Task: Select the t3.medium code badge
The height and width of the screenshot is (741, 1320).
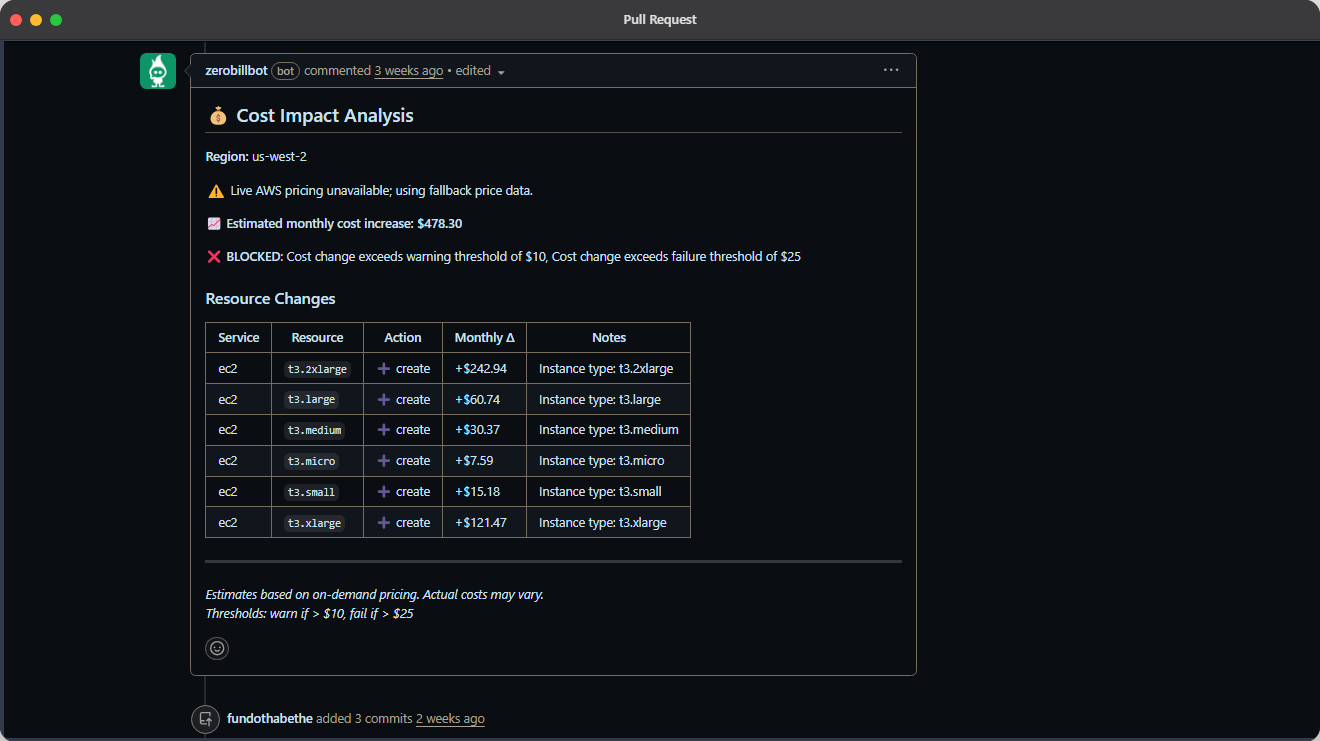Action: tap(316, 429)
